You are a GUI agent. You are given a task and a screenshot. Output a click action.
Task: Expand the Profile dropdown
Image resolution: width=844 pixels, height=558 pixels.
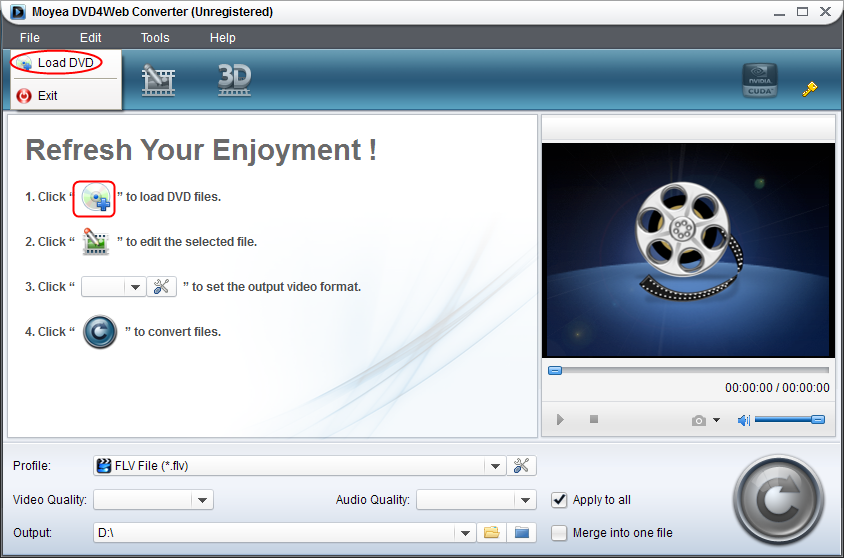(495, 466)
